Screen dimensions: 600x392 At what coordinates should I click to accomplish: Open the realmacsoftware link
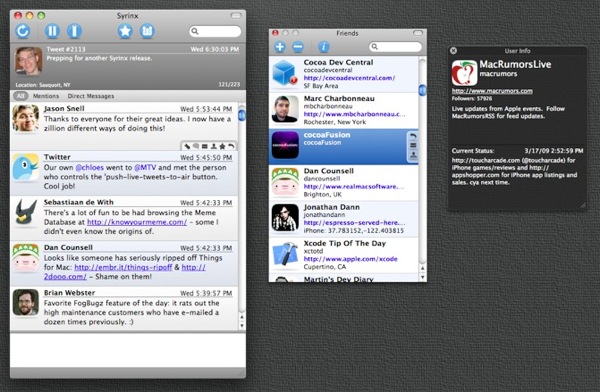[x=353, y=186]
